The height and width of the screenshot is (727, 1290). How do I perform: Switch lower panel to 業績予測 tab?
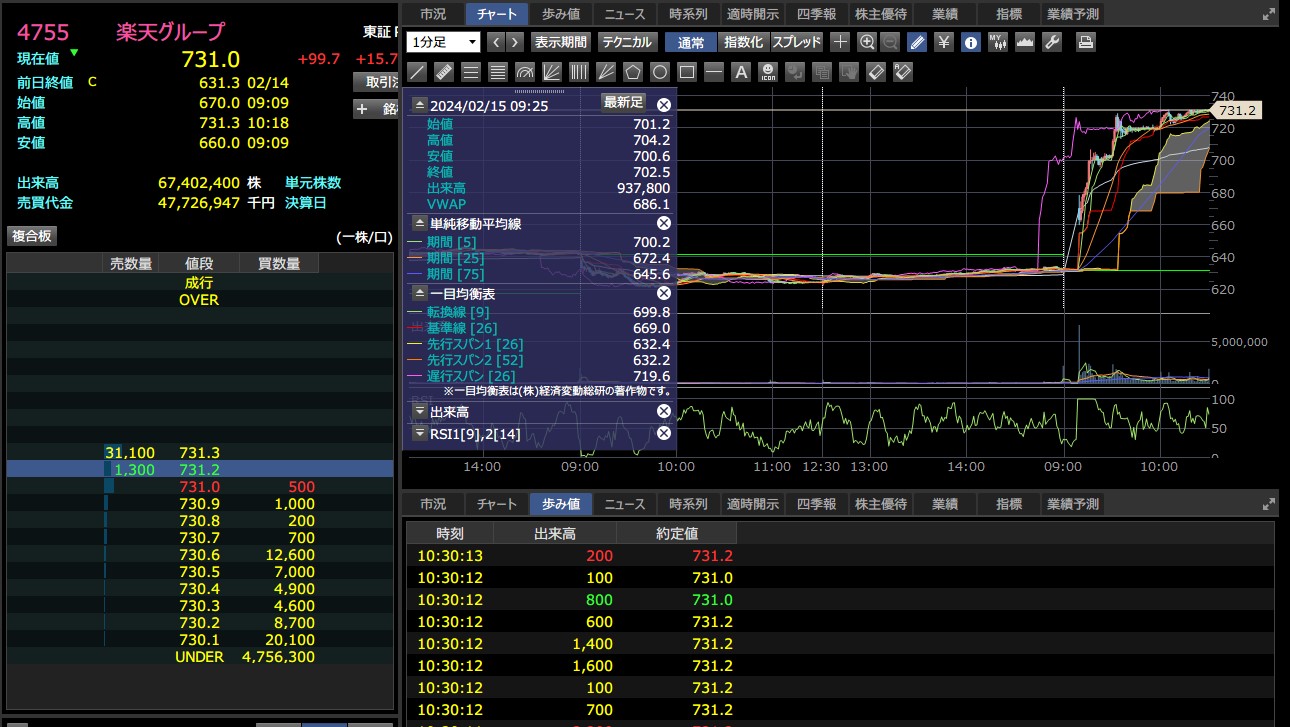[1073, 504]
